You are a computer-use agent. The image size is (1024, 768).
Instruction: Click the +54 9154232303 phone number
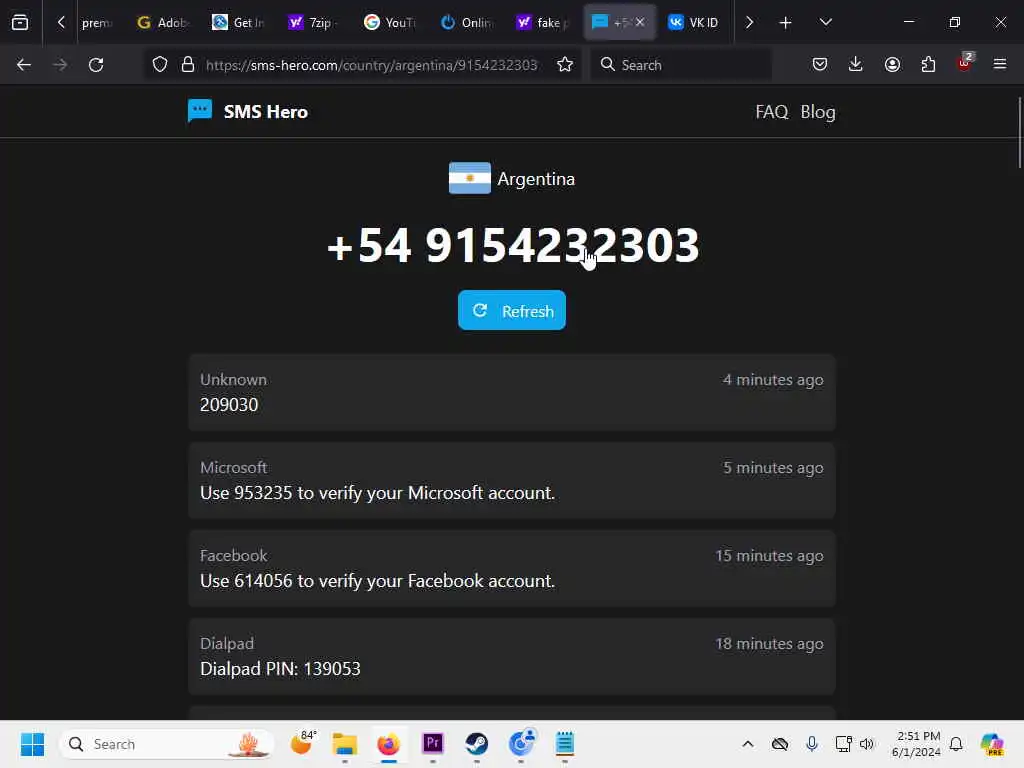[x=513, y=246]
